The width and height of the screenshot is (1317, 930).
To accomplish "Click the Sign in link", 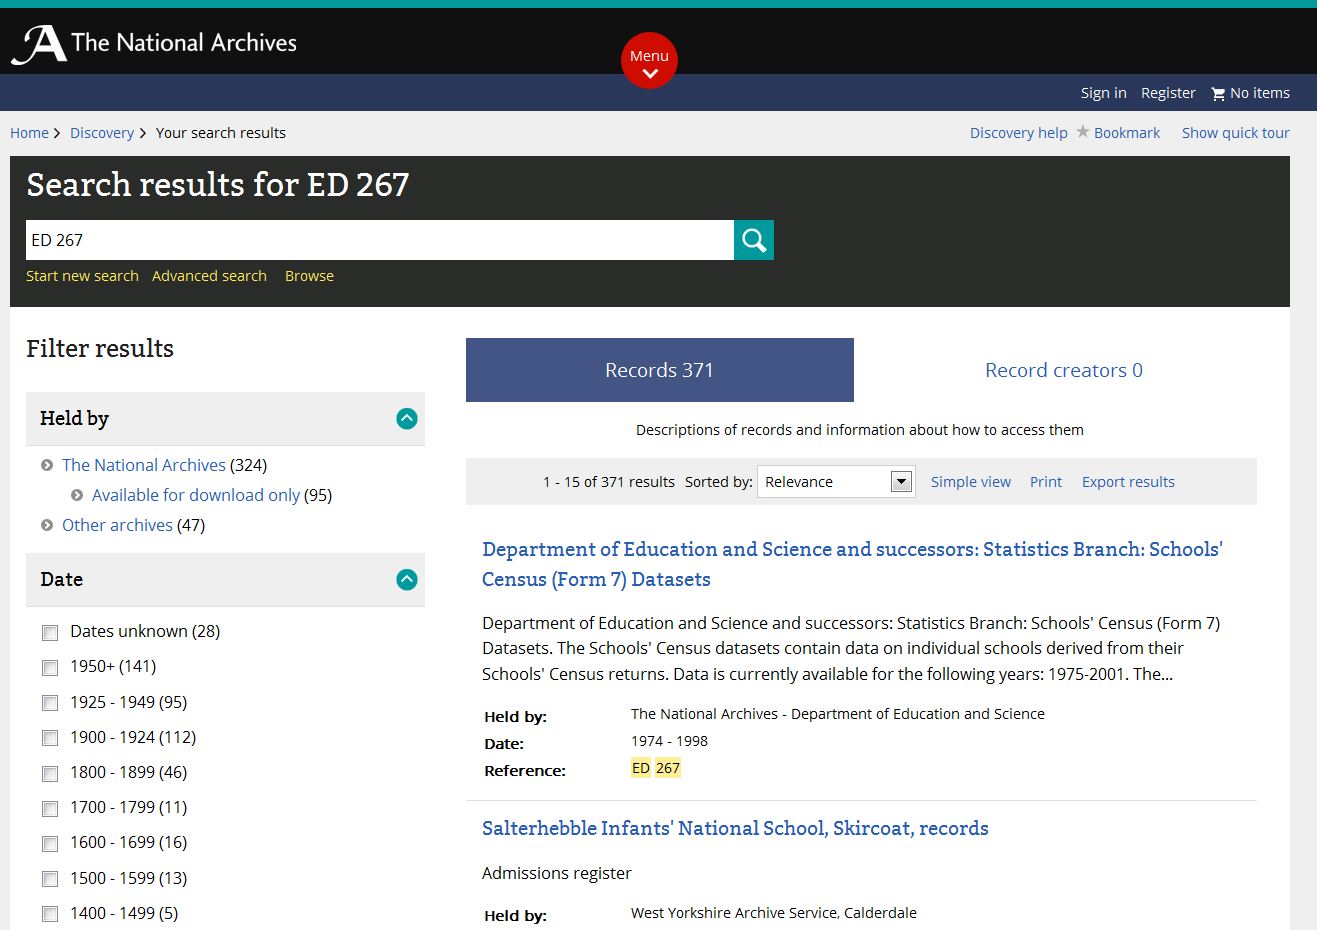I will pyautogui.click(x=1103, y=93).
